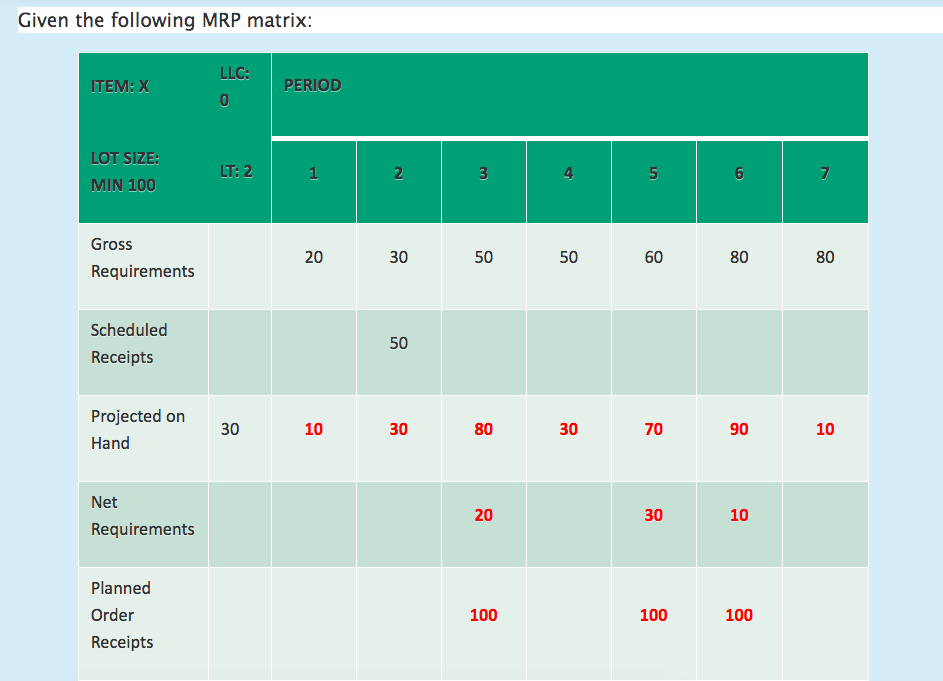Image resolution: width=943 pixels, height=681 pixels.
Task: Select the Projected on Hand value 90
Action: [738, 429]
